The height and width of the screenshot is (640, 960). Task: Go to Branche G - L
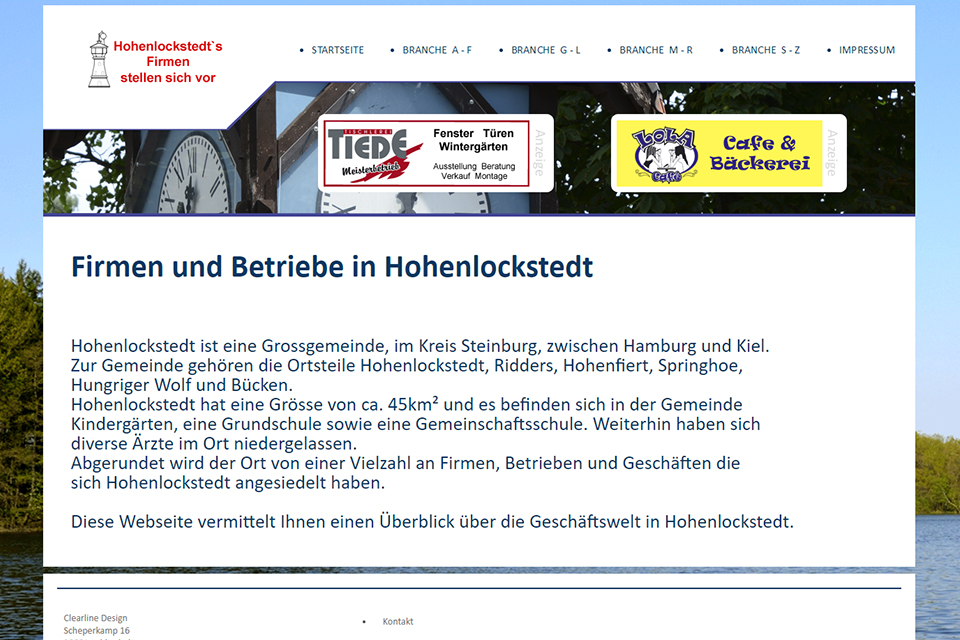click(545, 50)
